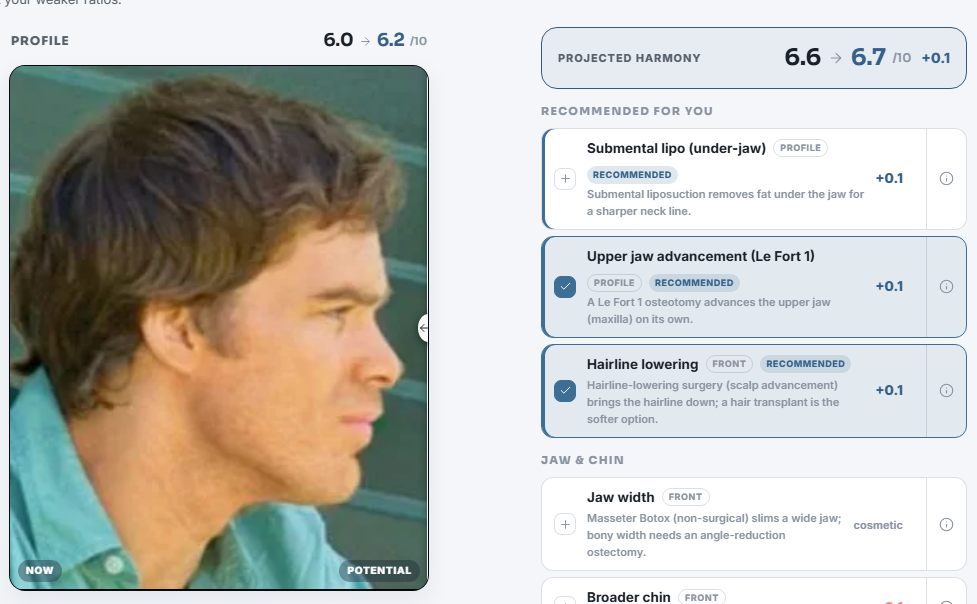Screen dimensions: 977x604
Task: Open info for Hairline lowering
Action: coord(946,391)
